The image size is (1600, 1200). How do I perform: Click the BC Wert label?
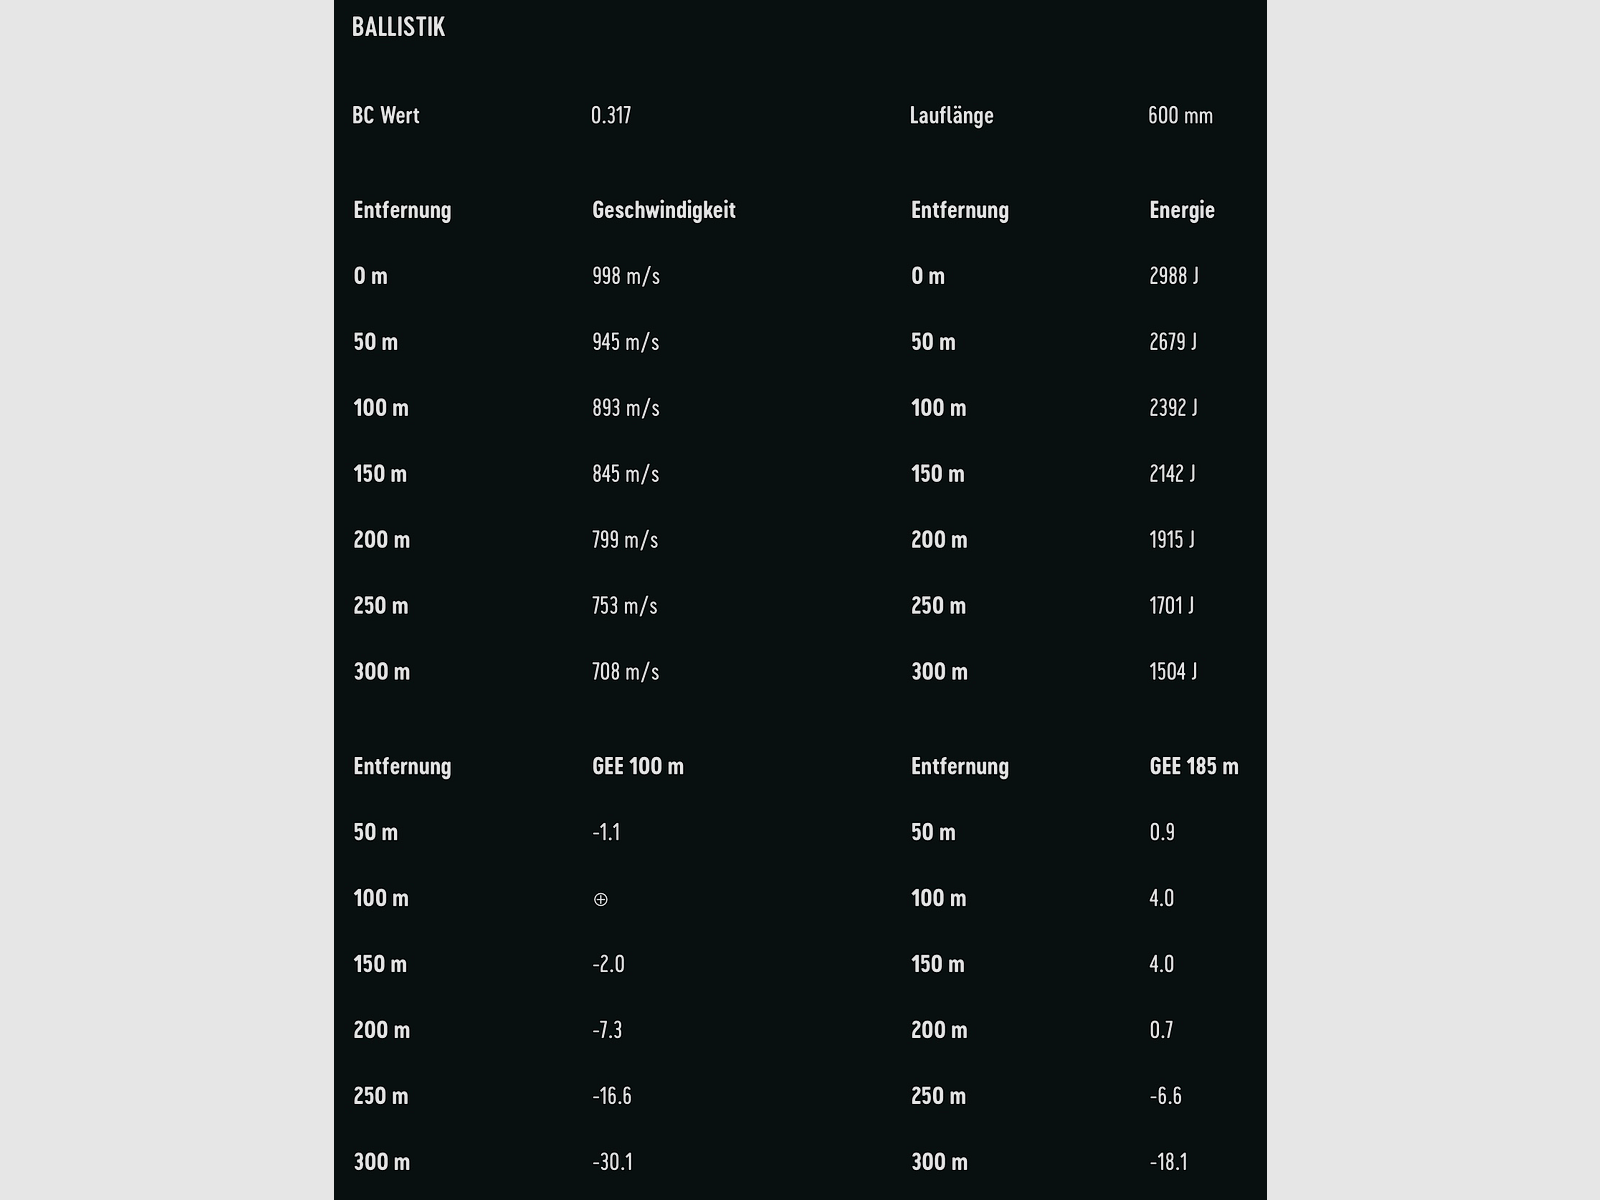point(385,115)
